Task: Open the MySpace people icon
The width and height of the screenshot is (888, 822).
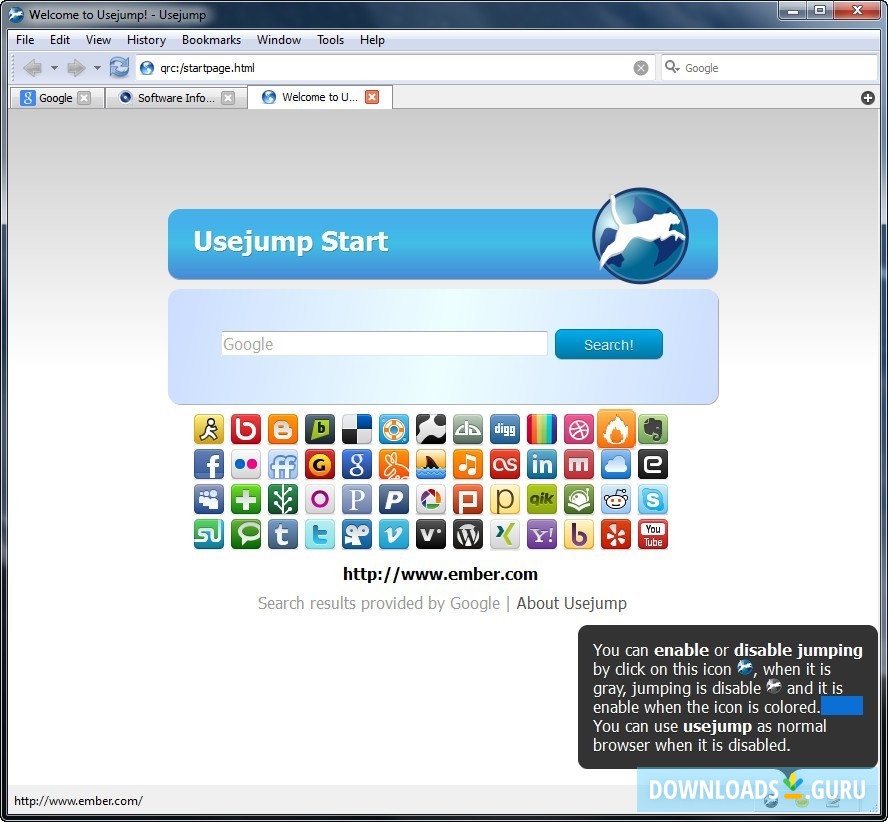Action: (x=208, y=499)
